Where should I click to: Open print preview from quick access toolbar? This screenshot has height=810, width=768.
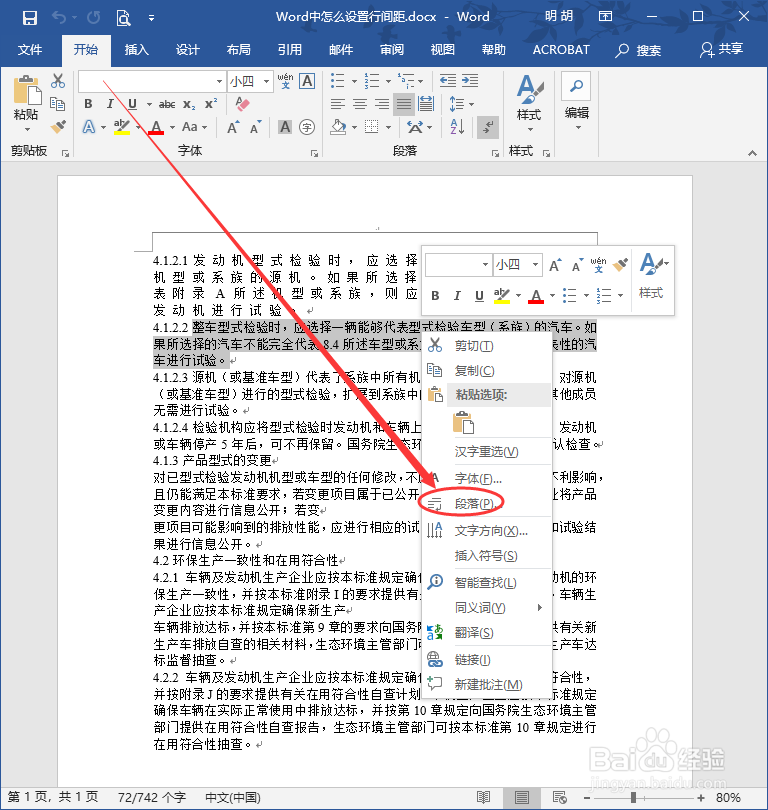tap(123, 18)
